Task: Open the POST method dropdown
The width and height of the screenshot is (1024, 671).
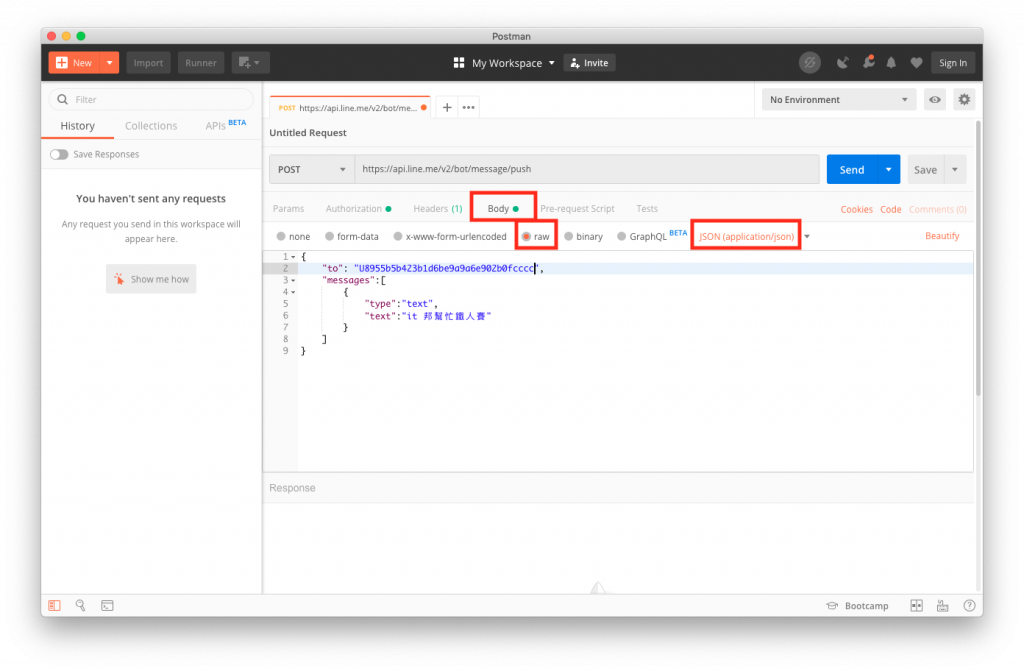Action: point(312,169)
